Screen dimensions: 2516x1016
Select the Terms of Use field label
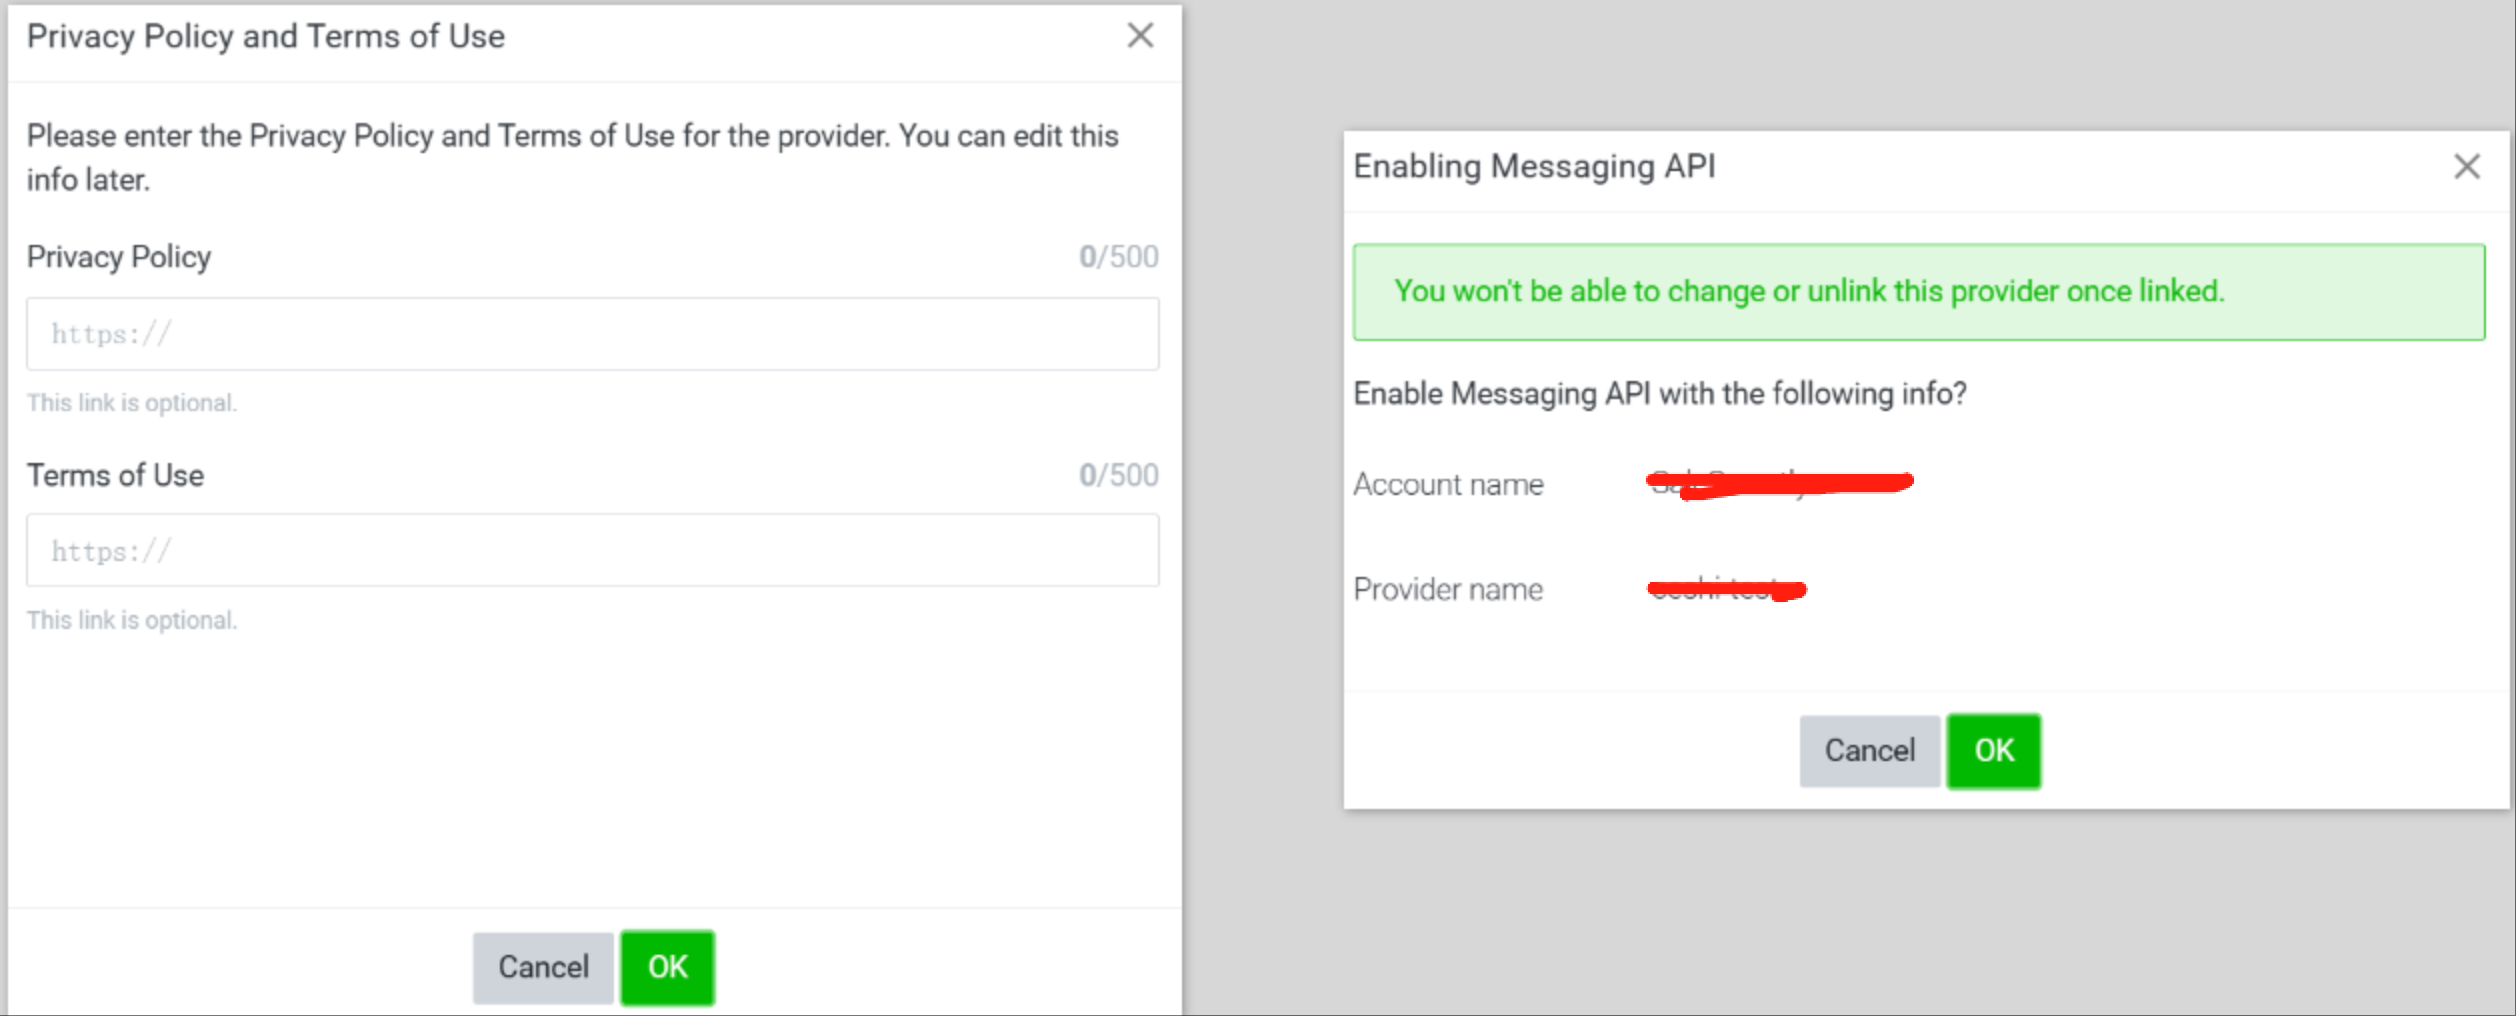tap(115, 475)
